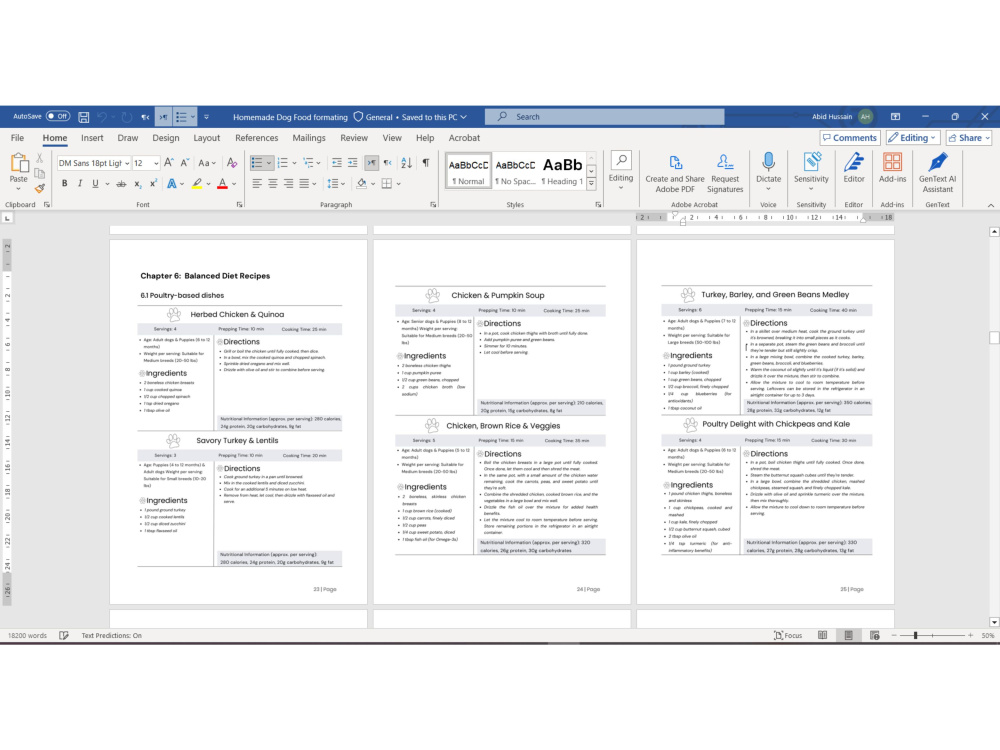Toggle underline formatting
This screenshot has height=750, width=1000.
pyautogui.click(x=95, y=184)
